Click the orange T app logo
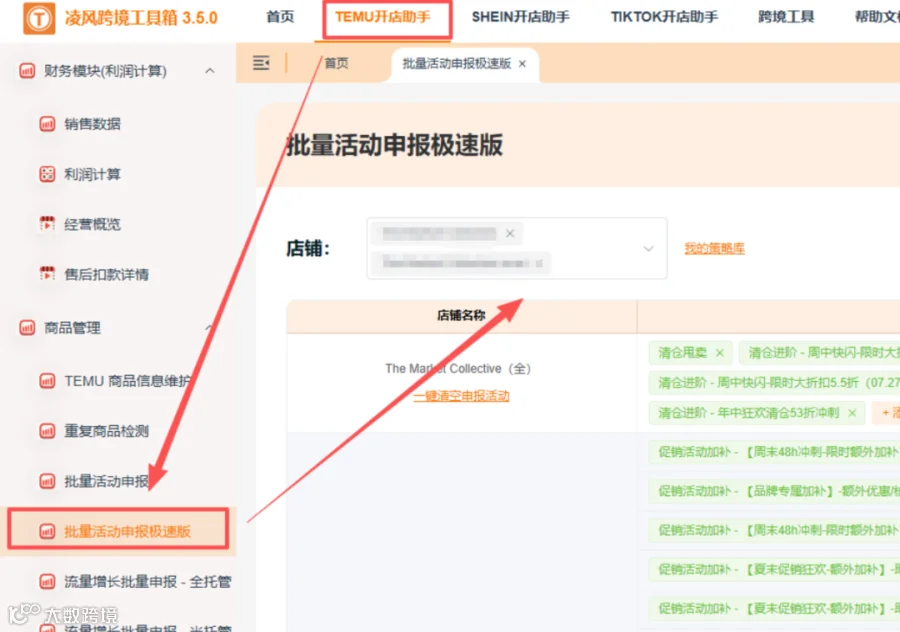The height and width of the screenshot is (632, 900). coord(39,18)
